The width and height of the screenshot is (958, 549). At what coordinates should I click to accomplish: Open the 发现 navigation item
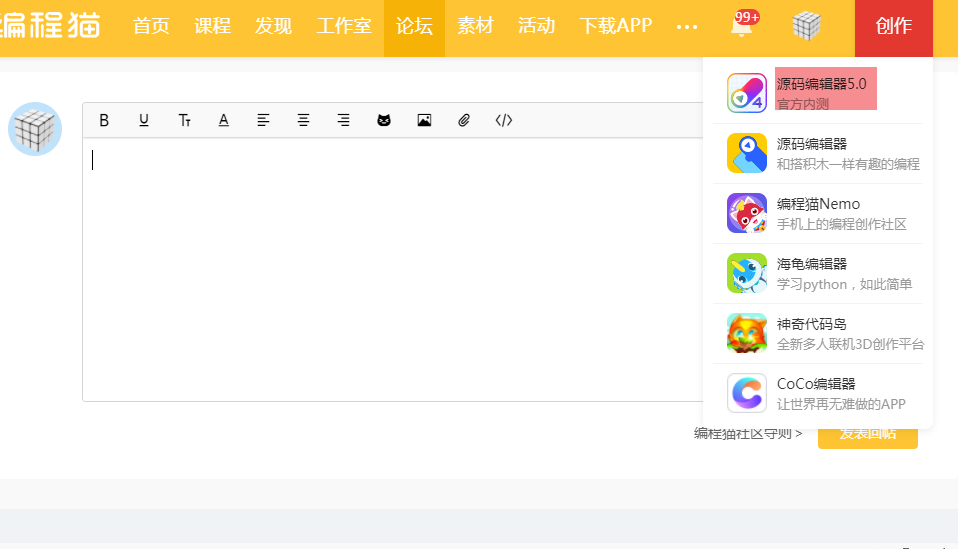pos(273,26)
